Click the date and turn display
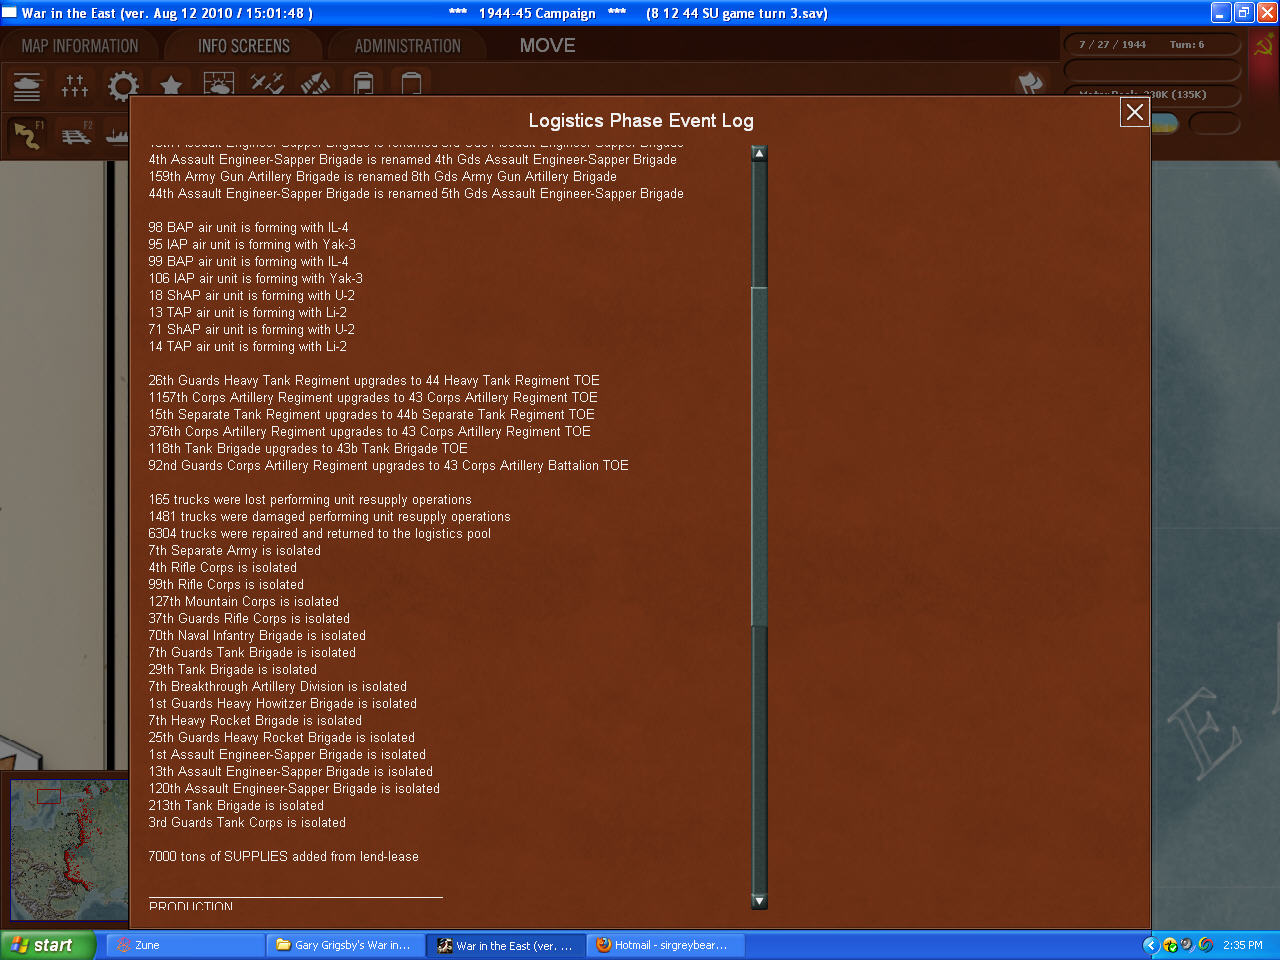1280x960 pixels. click(x=1152, y=45)
